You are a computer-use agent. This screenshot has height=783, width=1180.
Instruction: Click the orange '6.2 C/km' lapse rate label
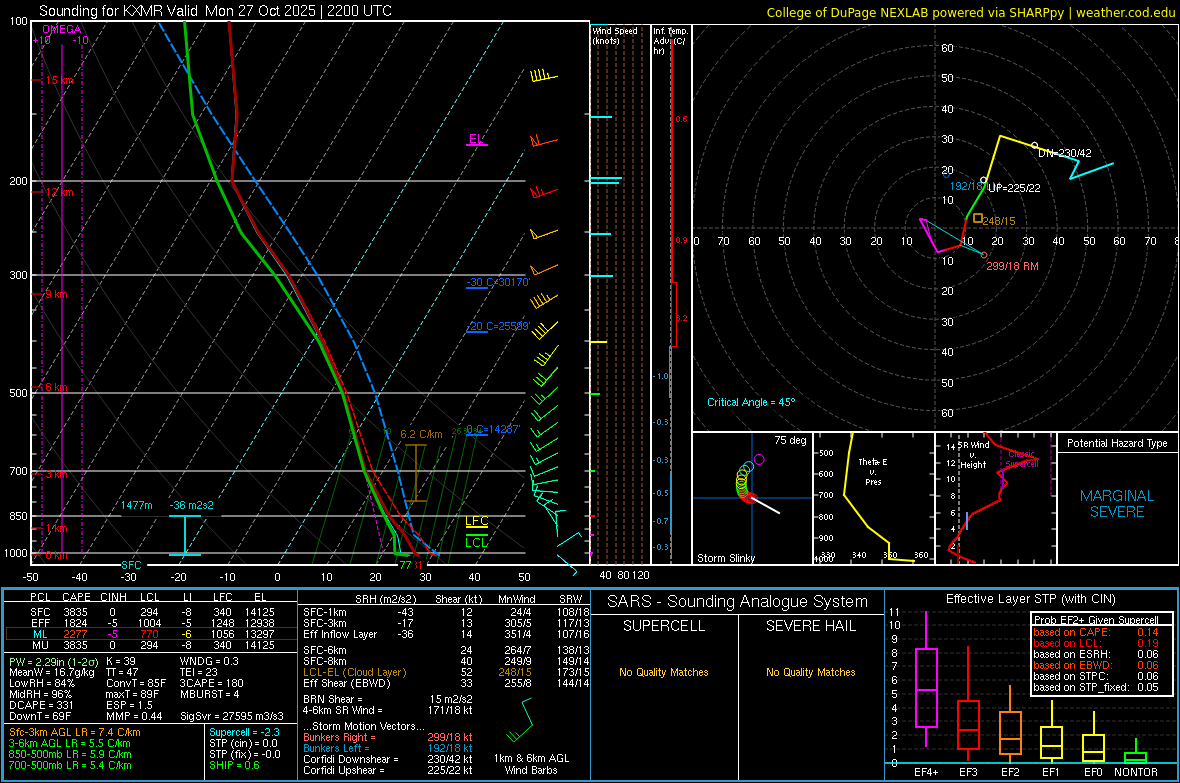421,434
